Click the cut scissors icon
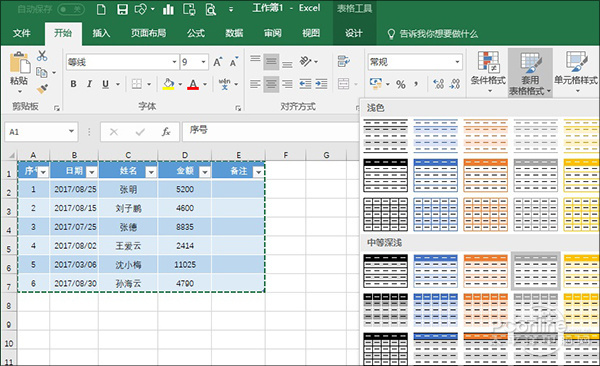 click(x=42, y=56)
